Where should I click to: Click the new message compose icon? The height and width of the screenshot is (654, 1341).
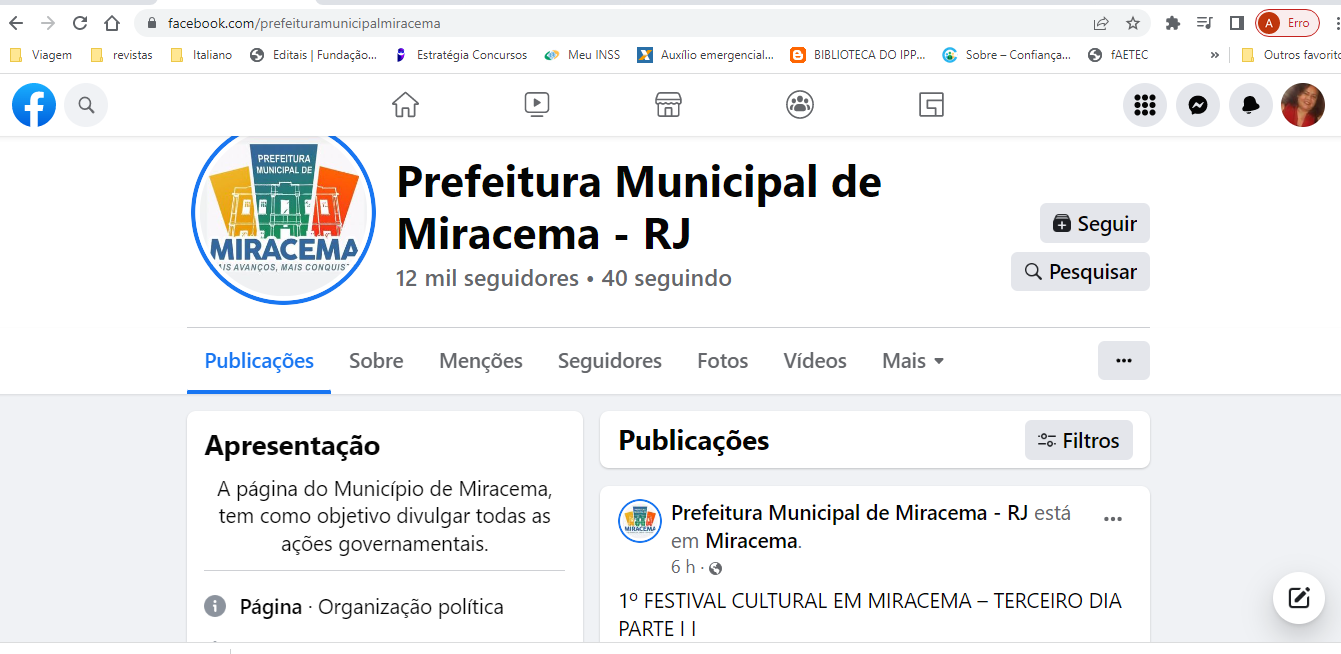click(x=1299, y=599)
